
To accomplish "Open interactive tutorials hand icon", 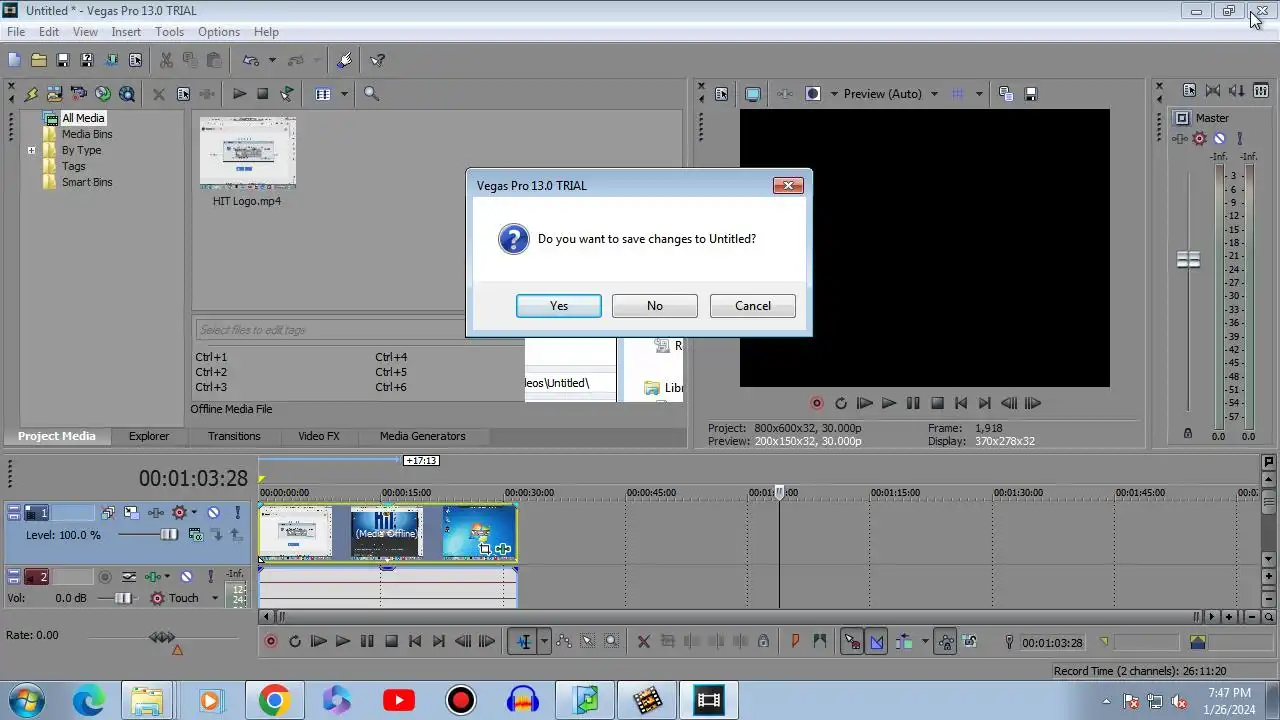I will [x=344, y=60].
